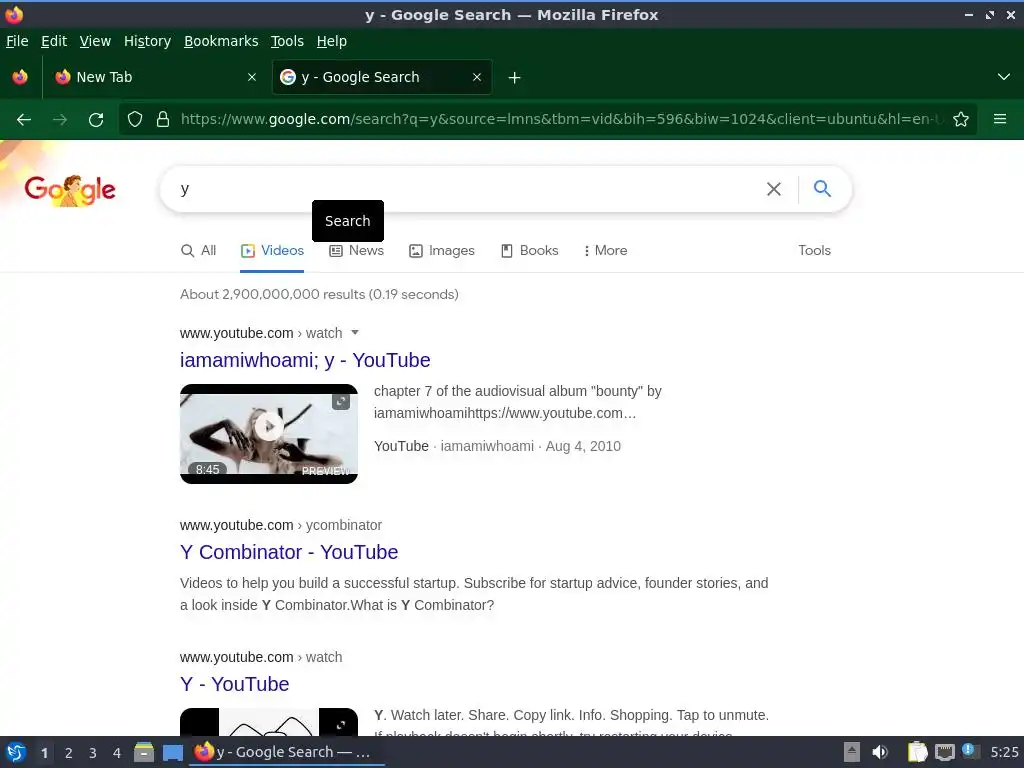This screenshot has width=1024, height=768.
Task: Select the Videos results tab
Action: 272,251
